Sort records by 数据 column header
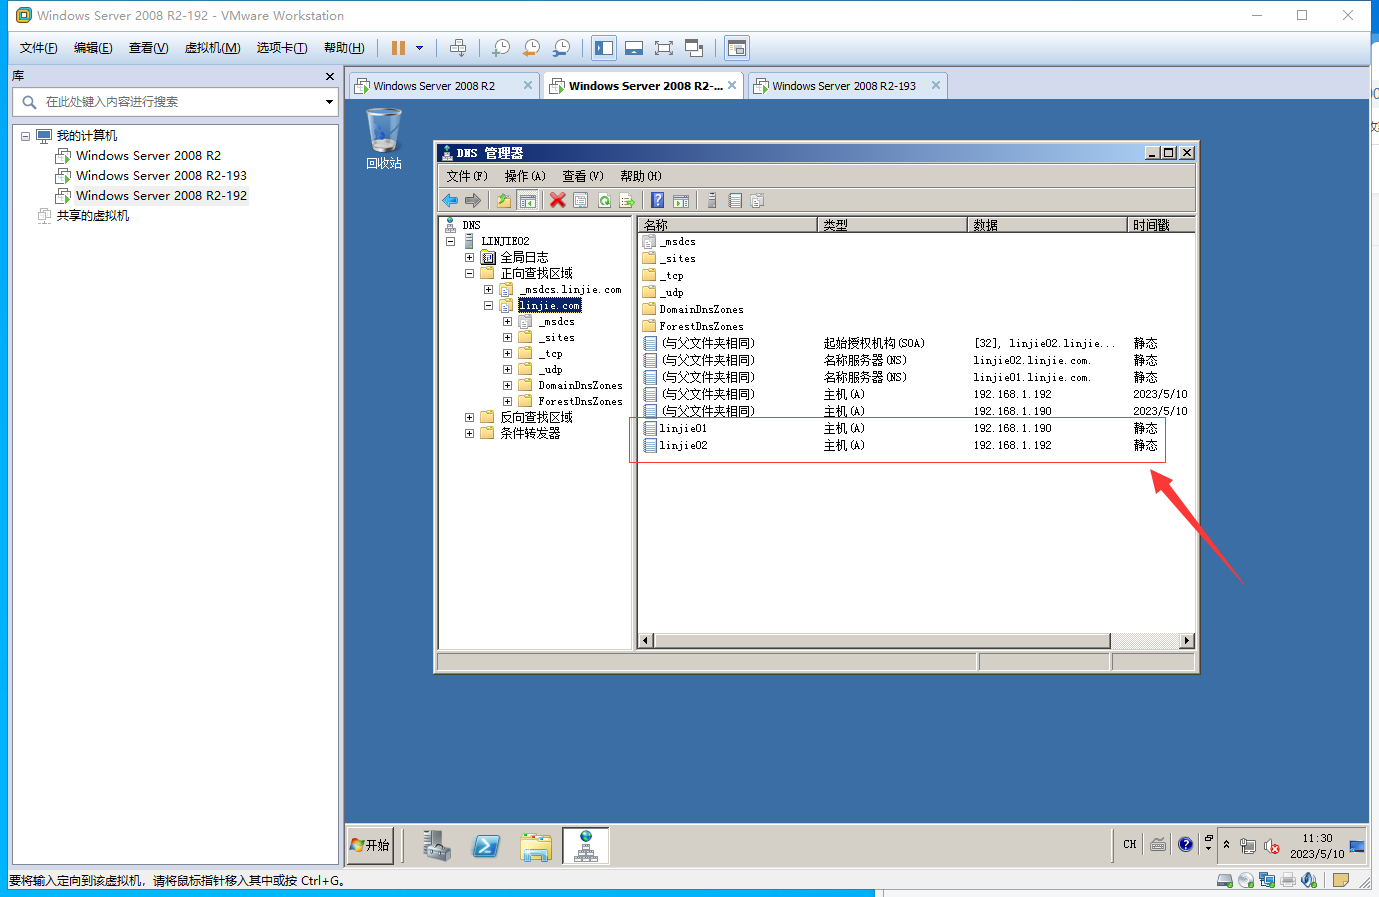This screenshot has height=897, width=1379. 1048,225
